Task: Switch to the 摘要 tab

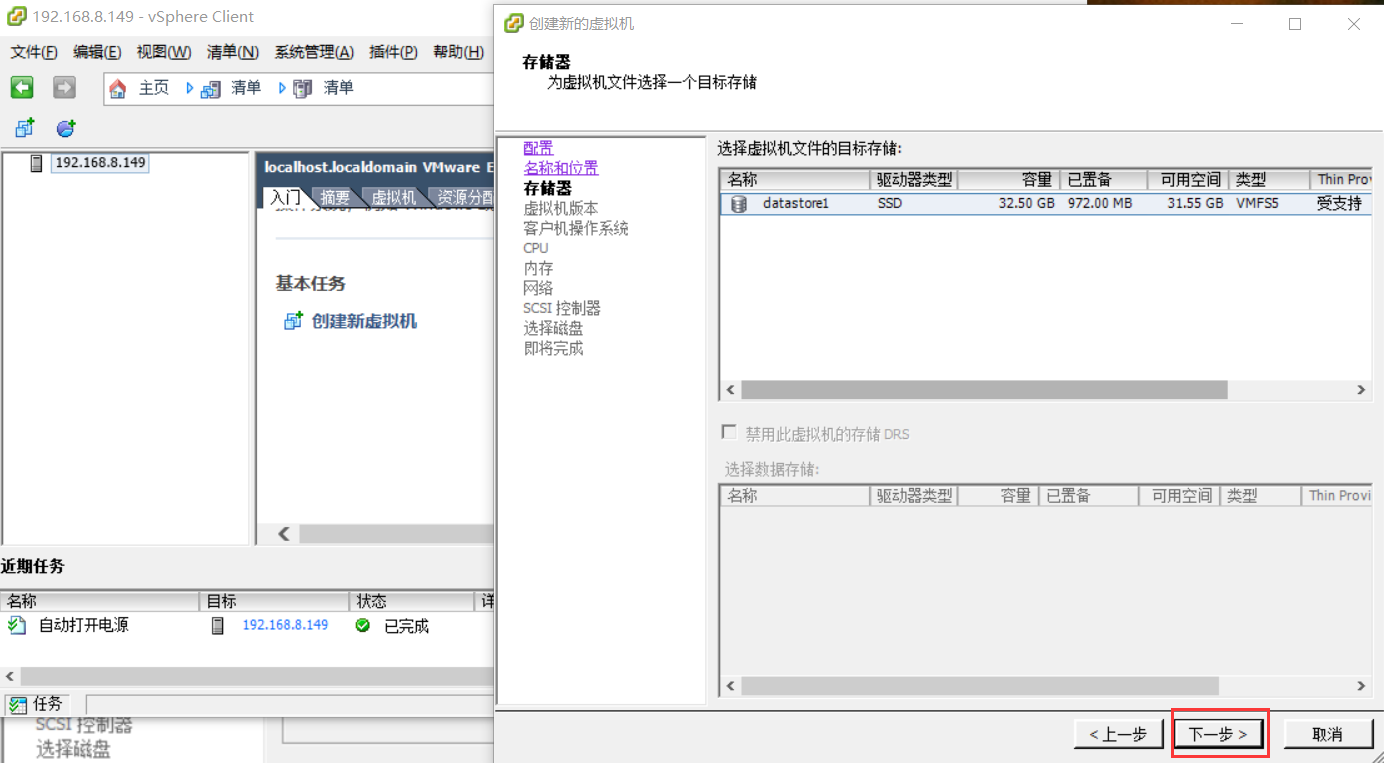Action: (335, 197)
